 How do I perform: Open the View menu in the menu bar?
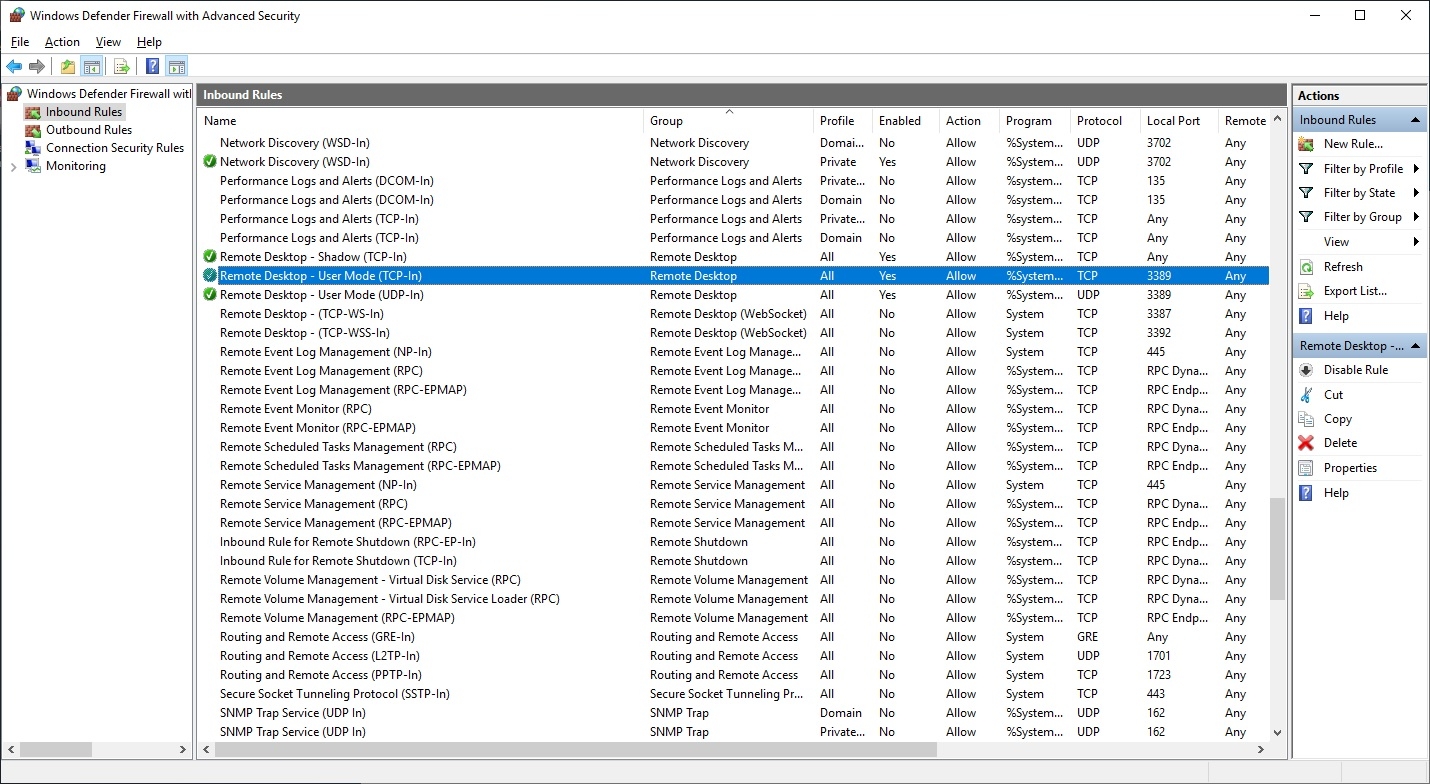(x=108, y=42)
